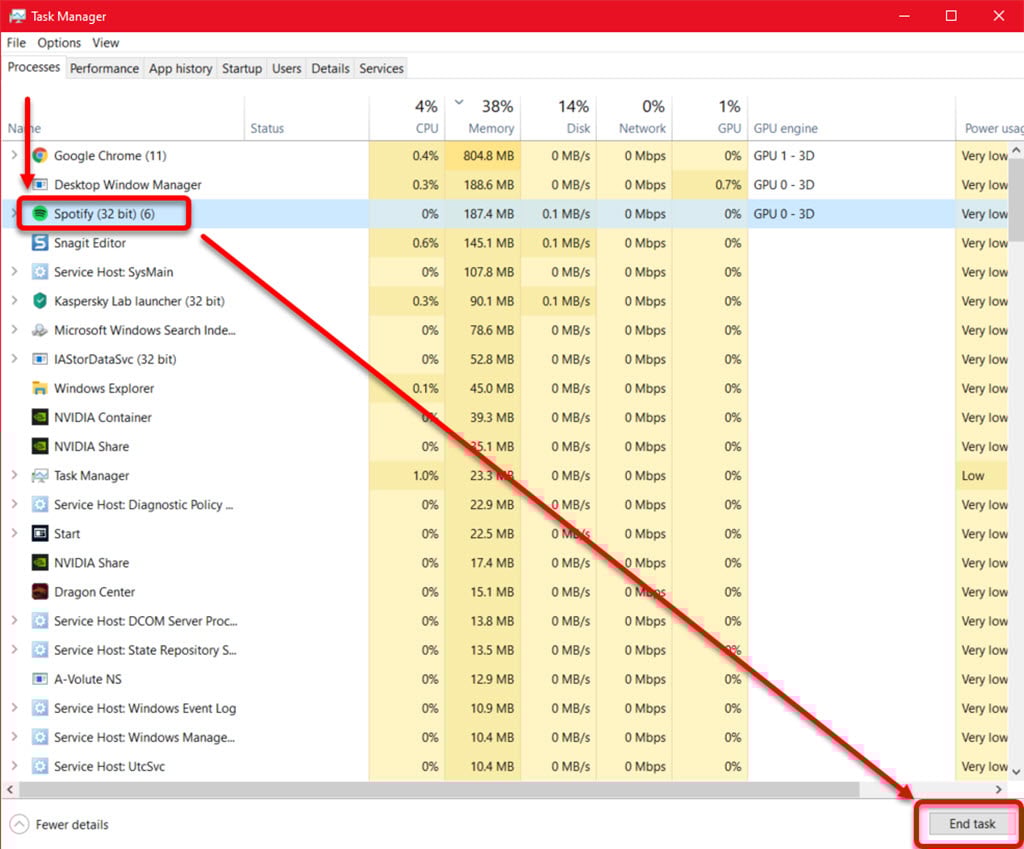
Task: Click Fewer details to collapse view
Action: pyautogui.click(x=59, y=825)
